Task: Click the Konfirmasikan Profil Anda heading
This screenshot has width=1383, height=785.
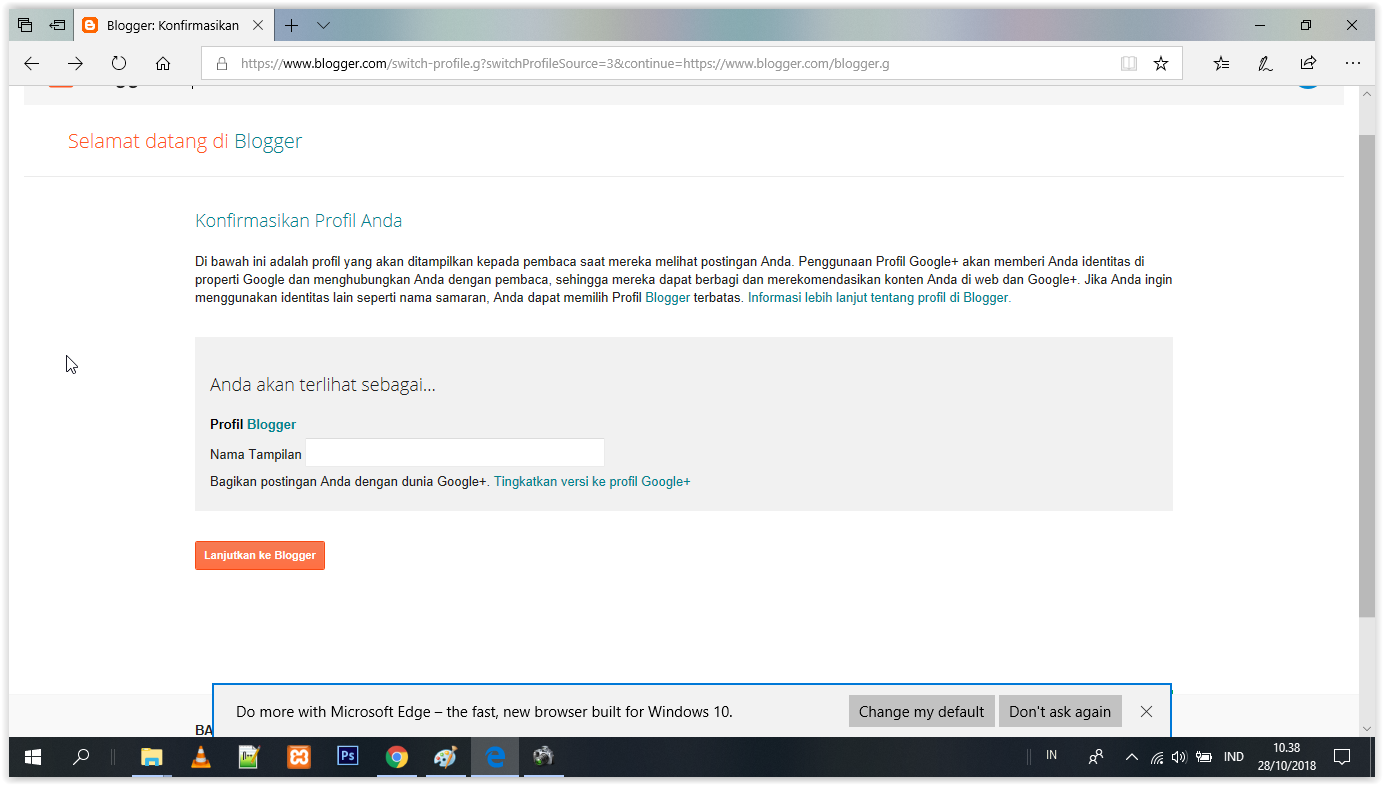Action: pos(298,221)
